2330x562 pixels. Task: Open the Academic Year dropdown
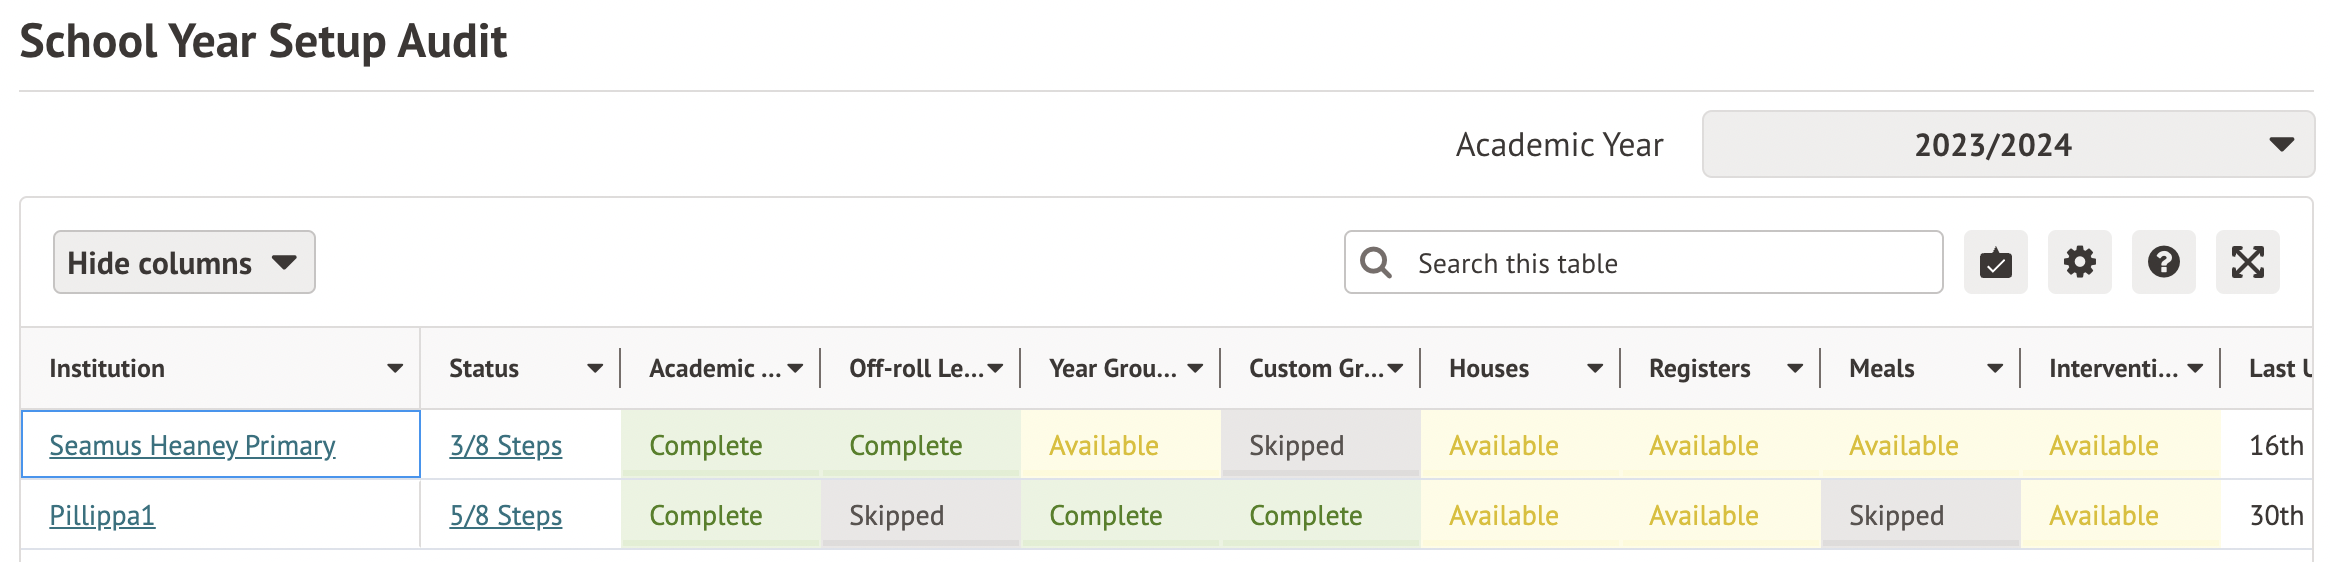point(2007,145)
